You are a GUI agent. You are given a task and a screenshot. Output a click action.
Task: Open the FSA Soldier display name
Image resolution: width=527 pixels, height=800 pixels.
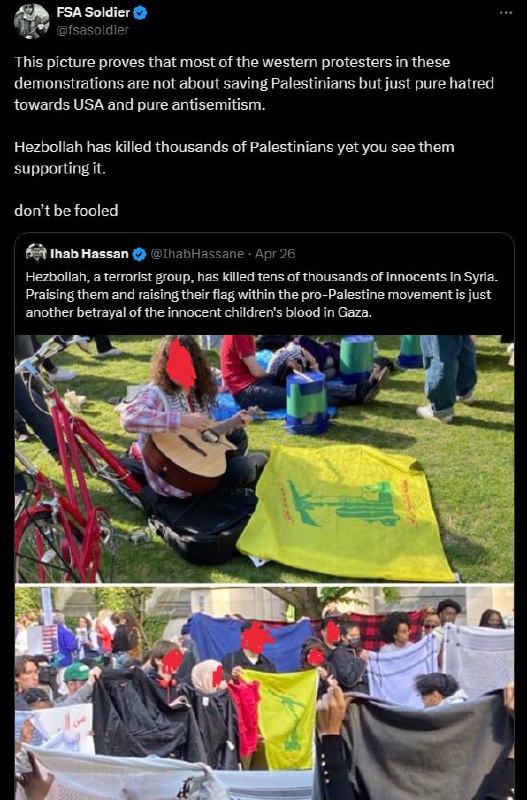click(93, 12)
